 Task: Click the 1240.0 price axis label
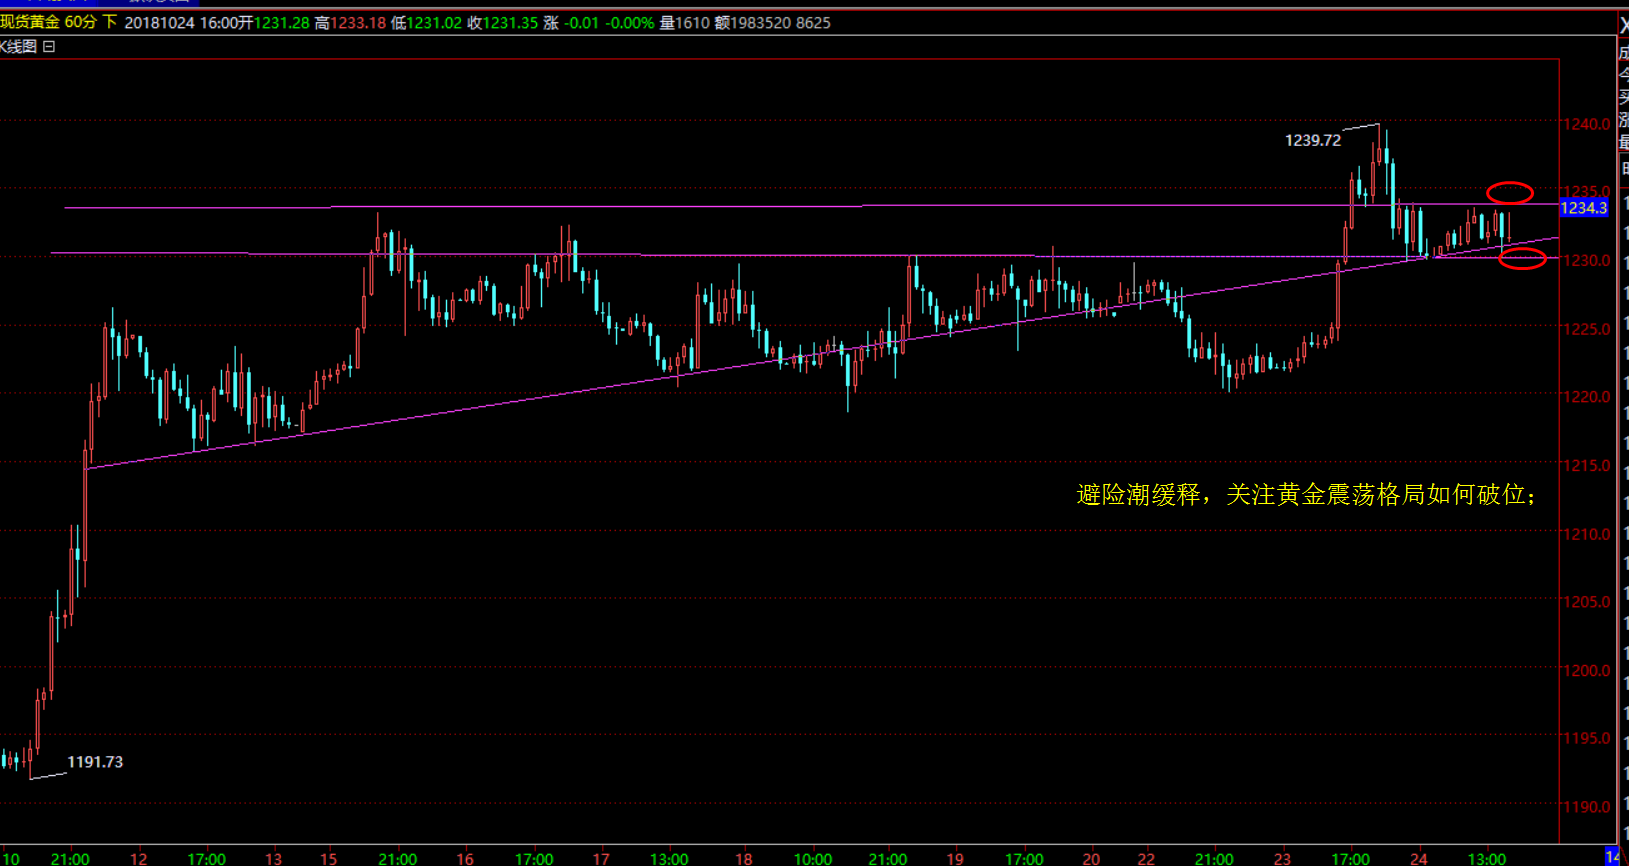[x=1587, y=124]
